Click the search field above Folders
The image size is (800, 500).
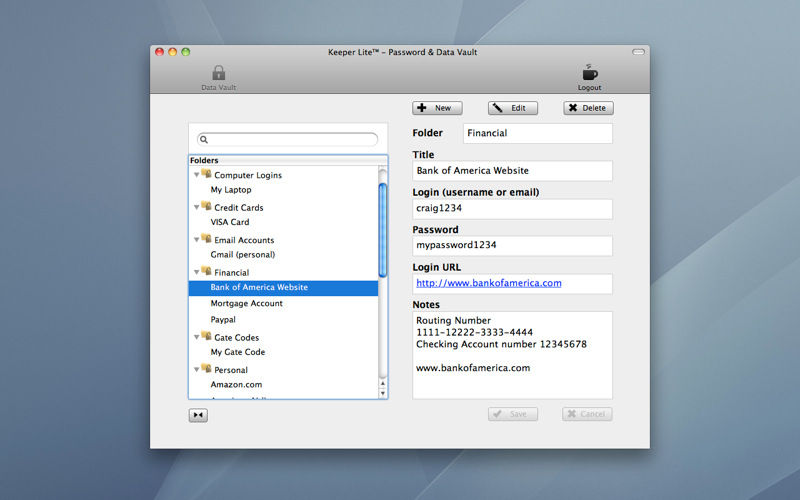tap(288, 139)
